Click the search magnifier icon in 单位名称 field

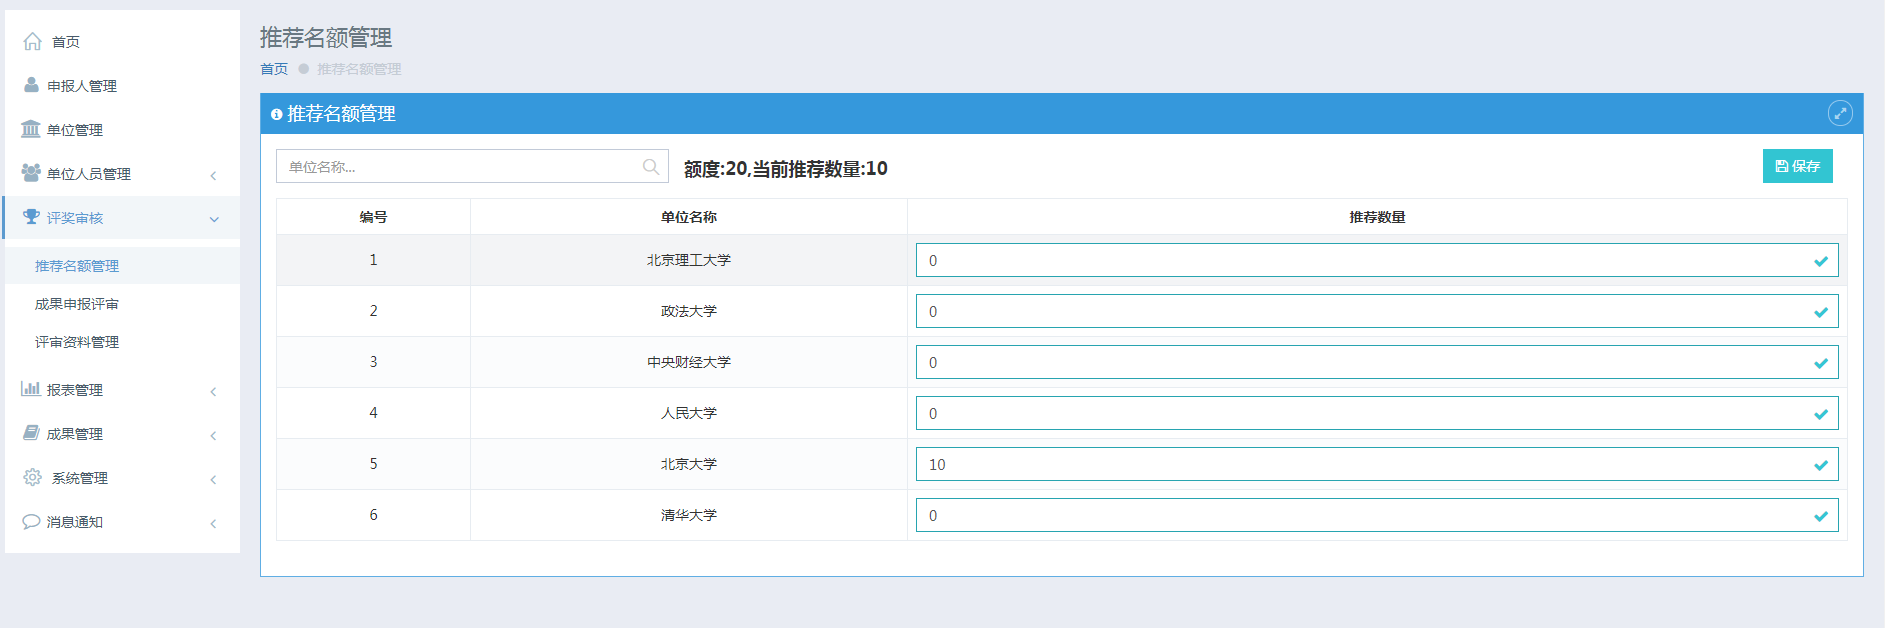coord(651,167)
